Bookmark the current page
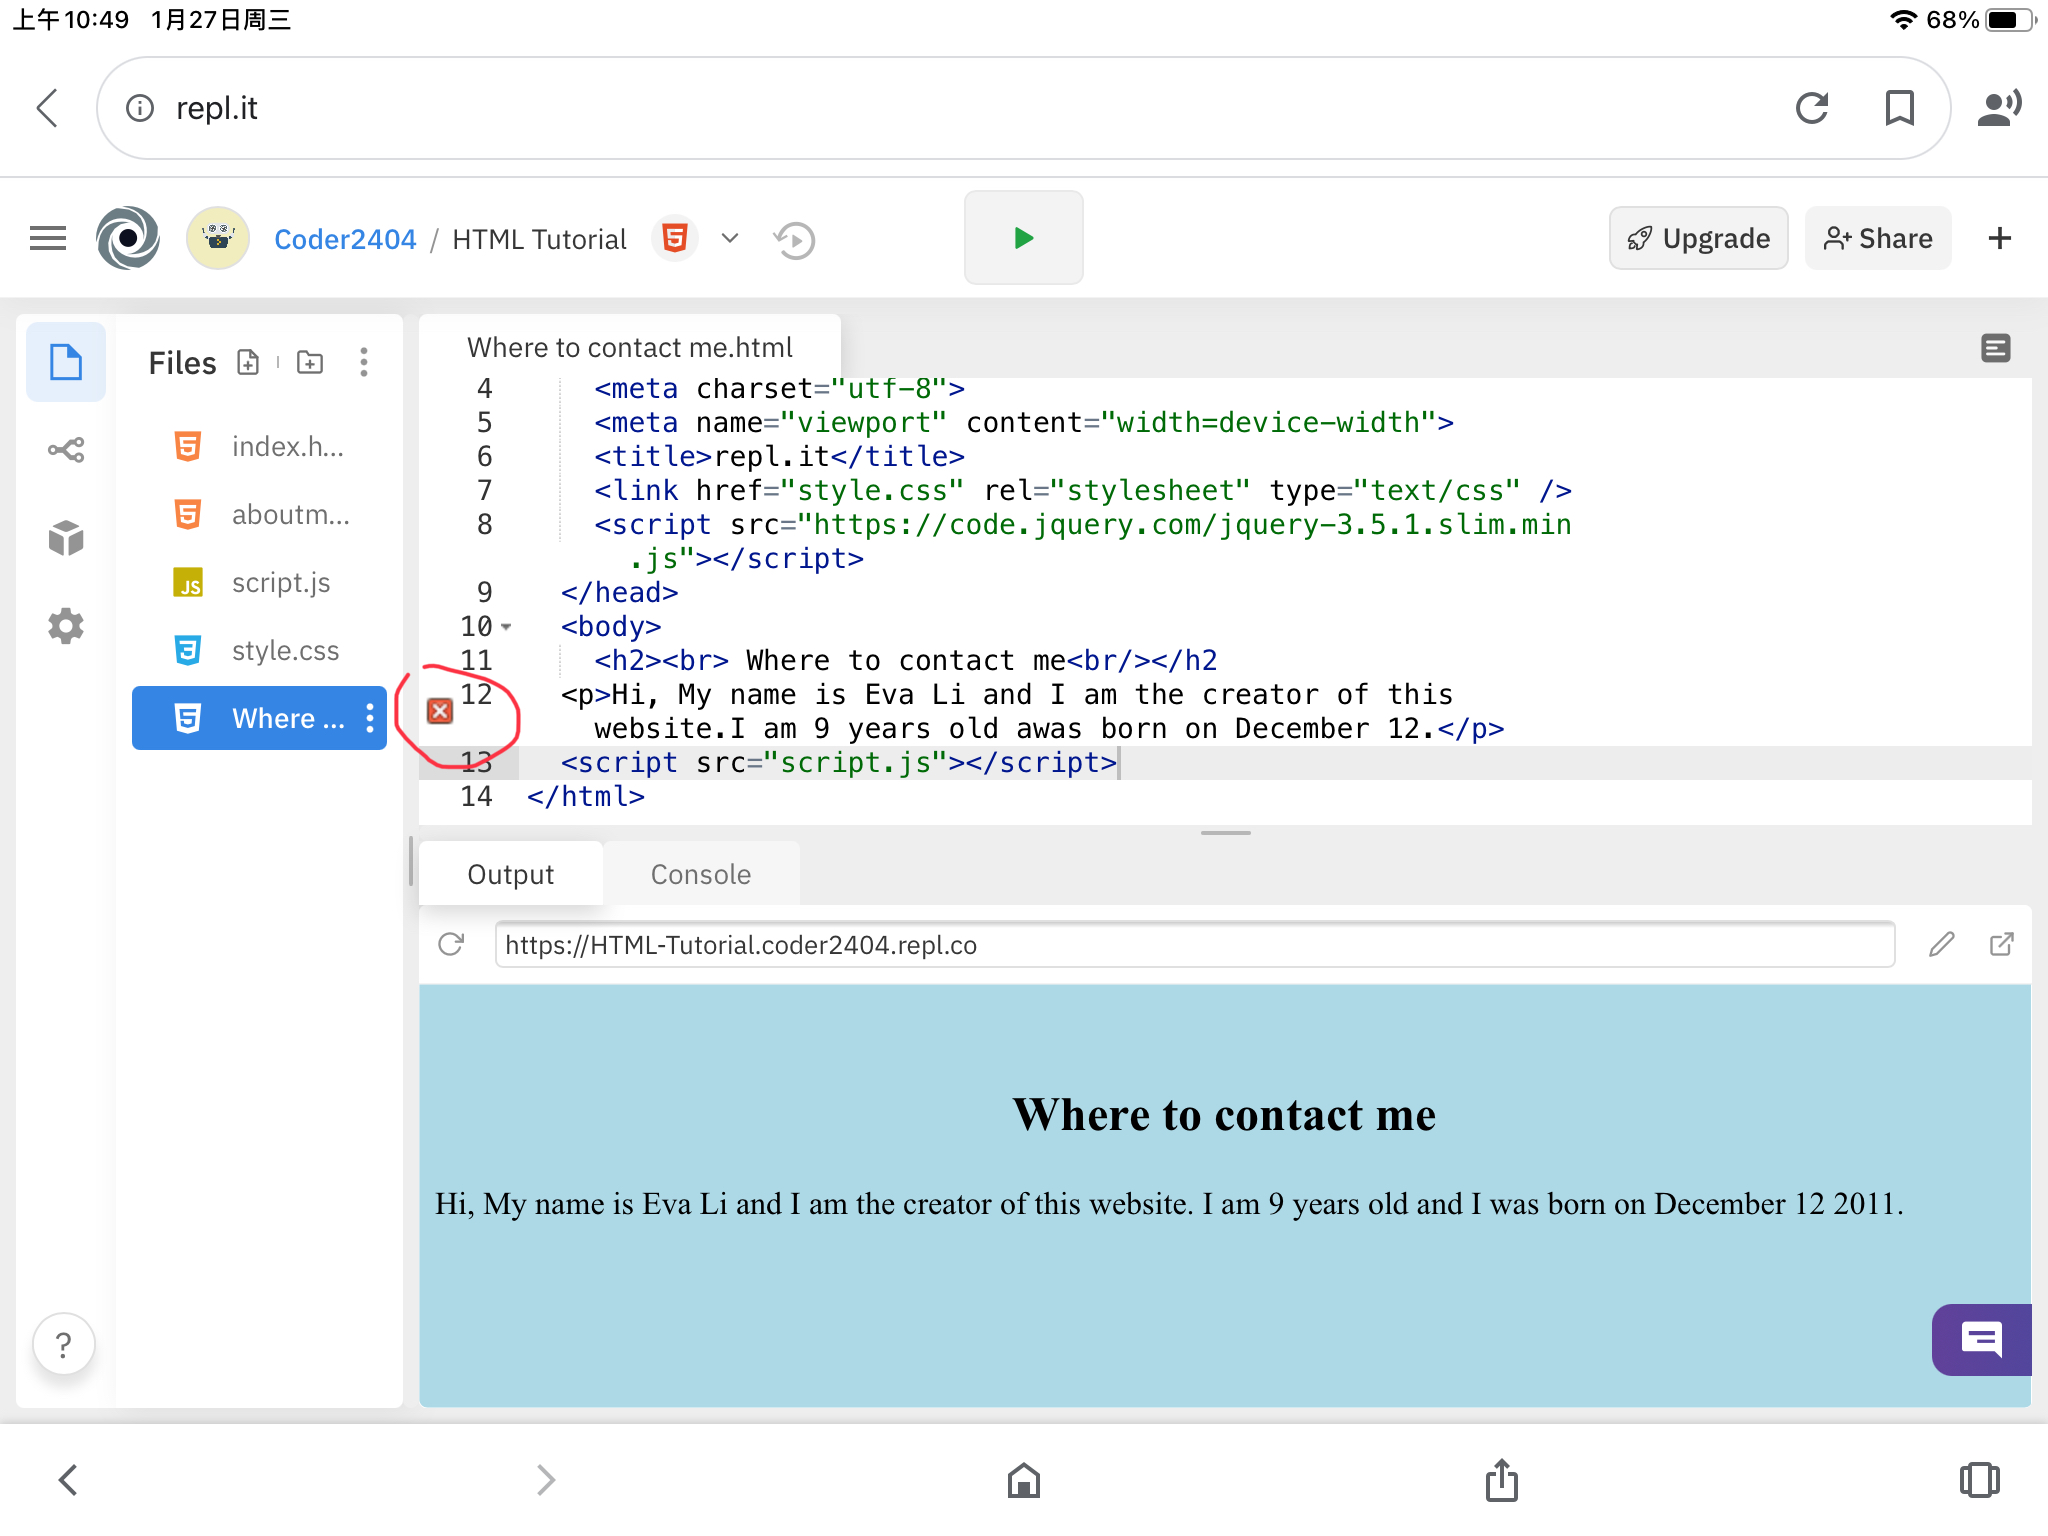 pos(1899,108)
